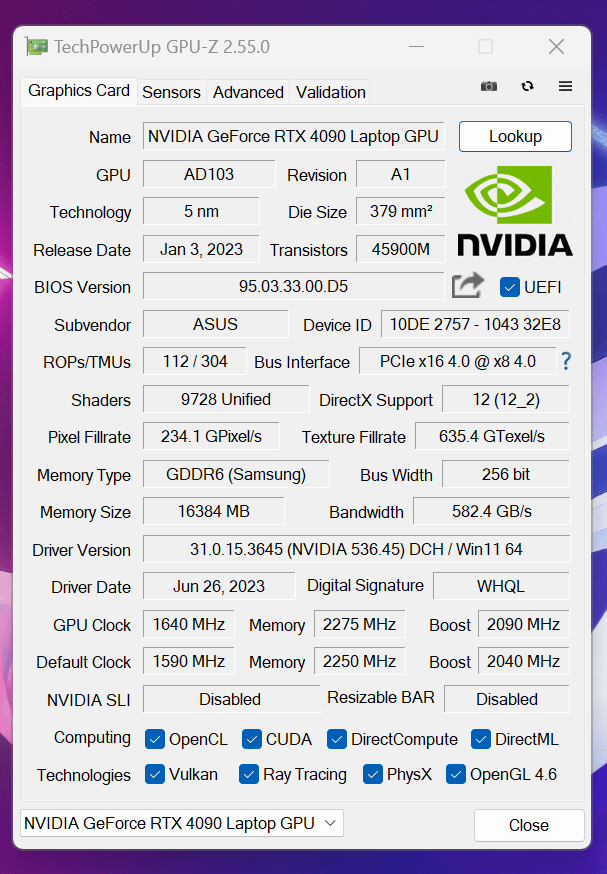Click the chevron on the GPU selector
Screen dimensions: 607x874
pos(330,823)
